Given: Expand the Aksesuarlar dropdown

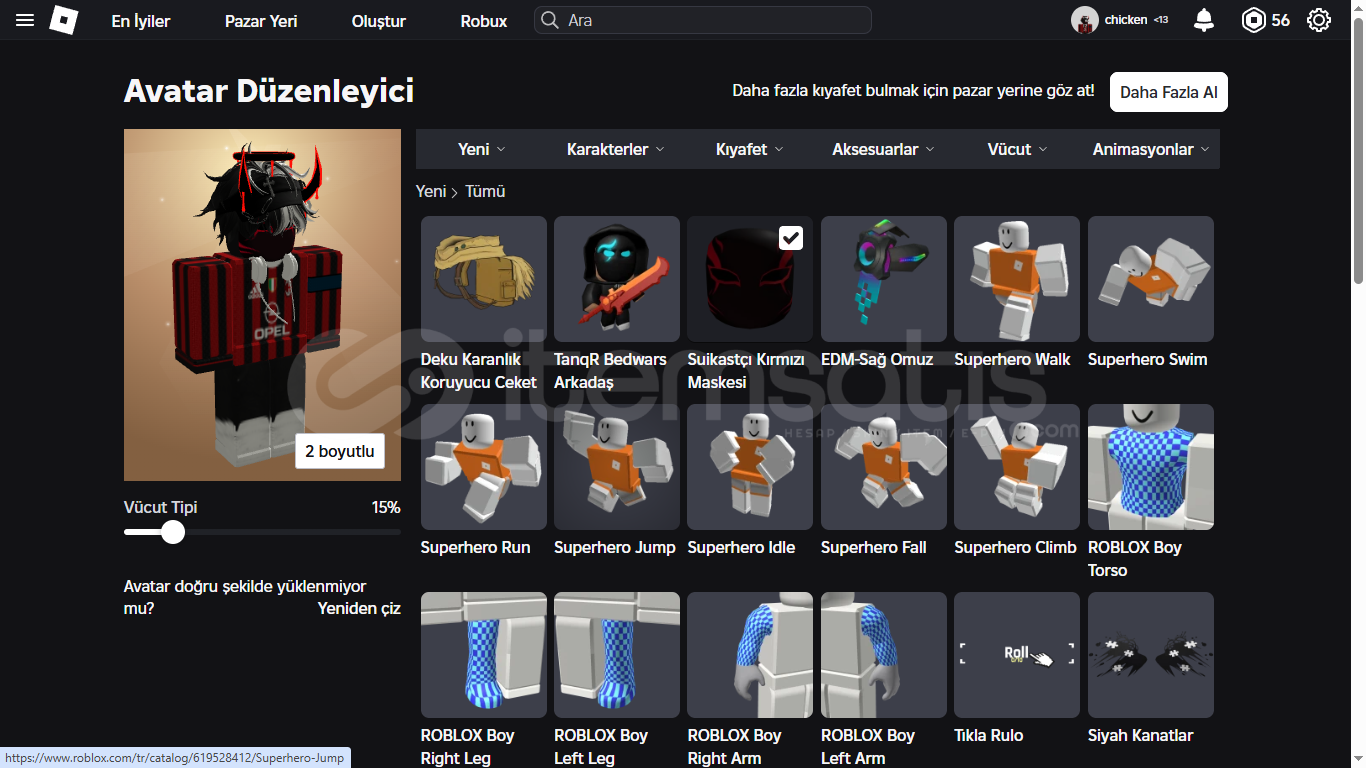Looking at the screenshot, I should pyautogui.click(x=883, y=149).
